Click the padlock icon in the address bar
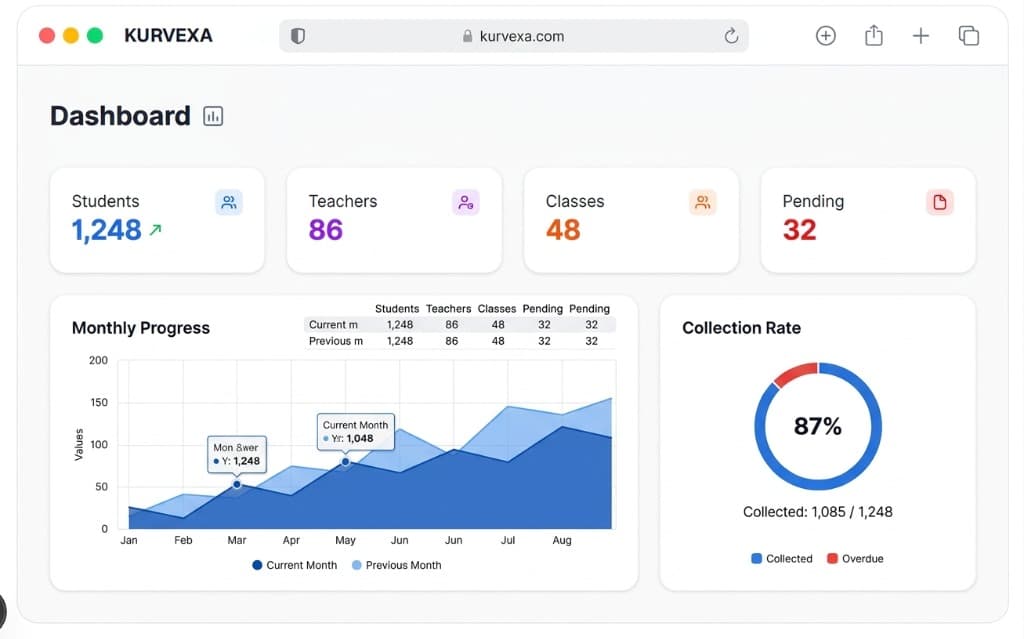Viewport: 1024px width, 639px height. 468,36
